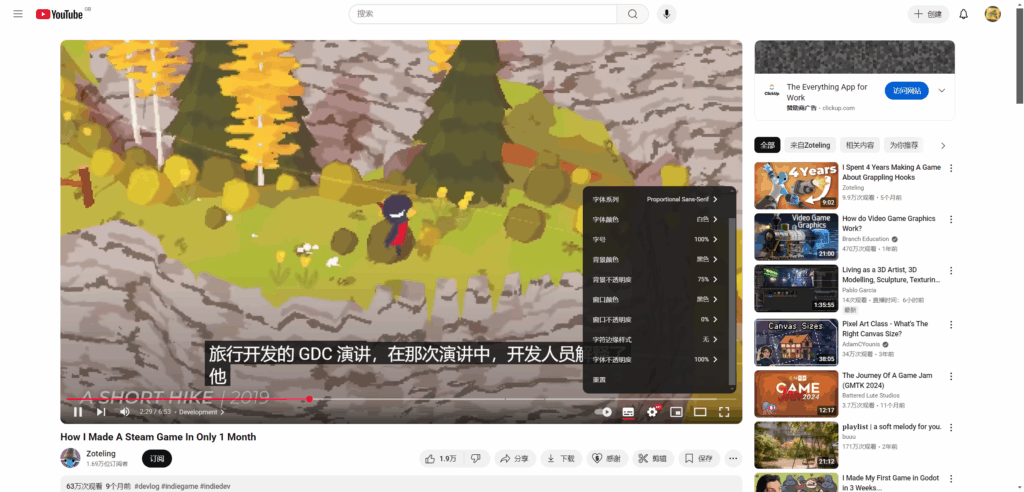Open "Living as a 3D Artist" video title

(891, 274)
